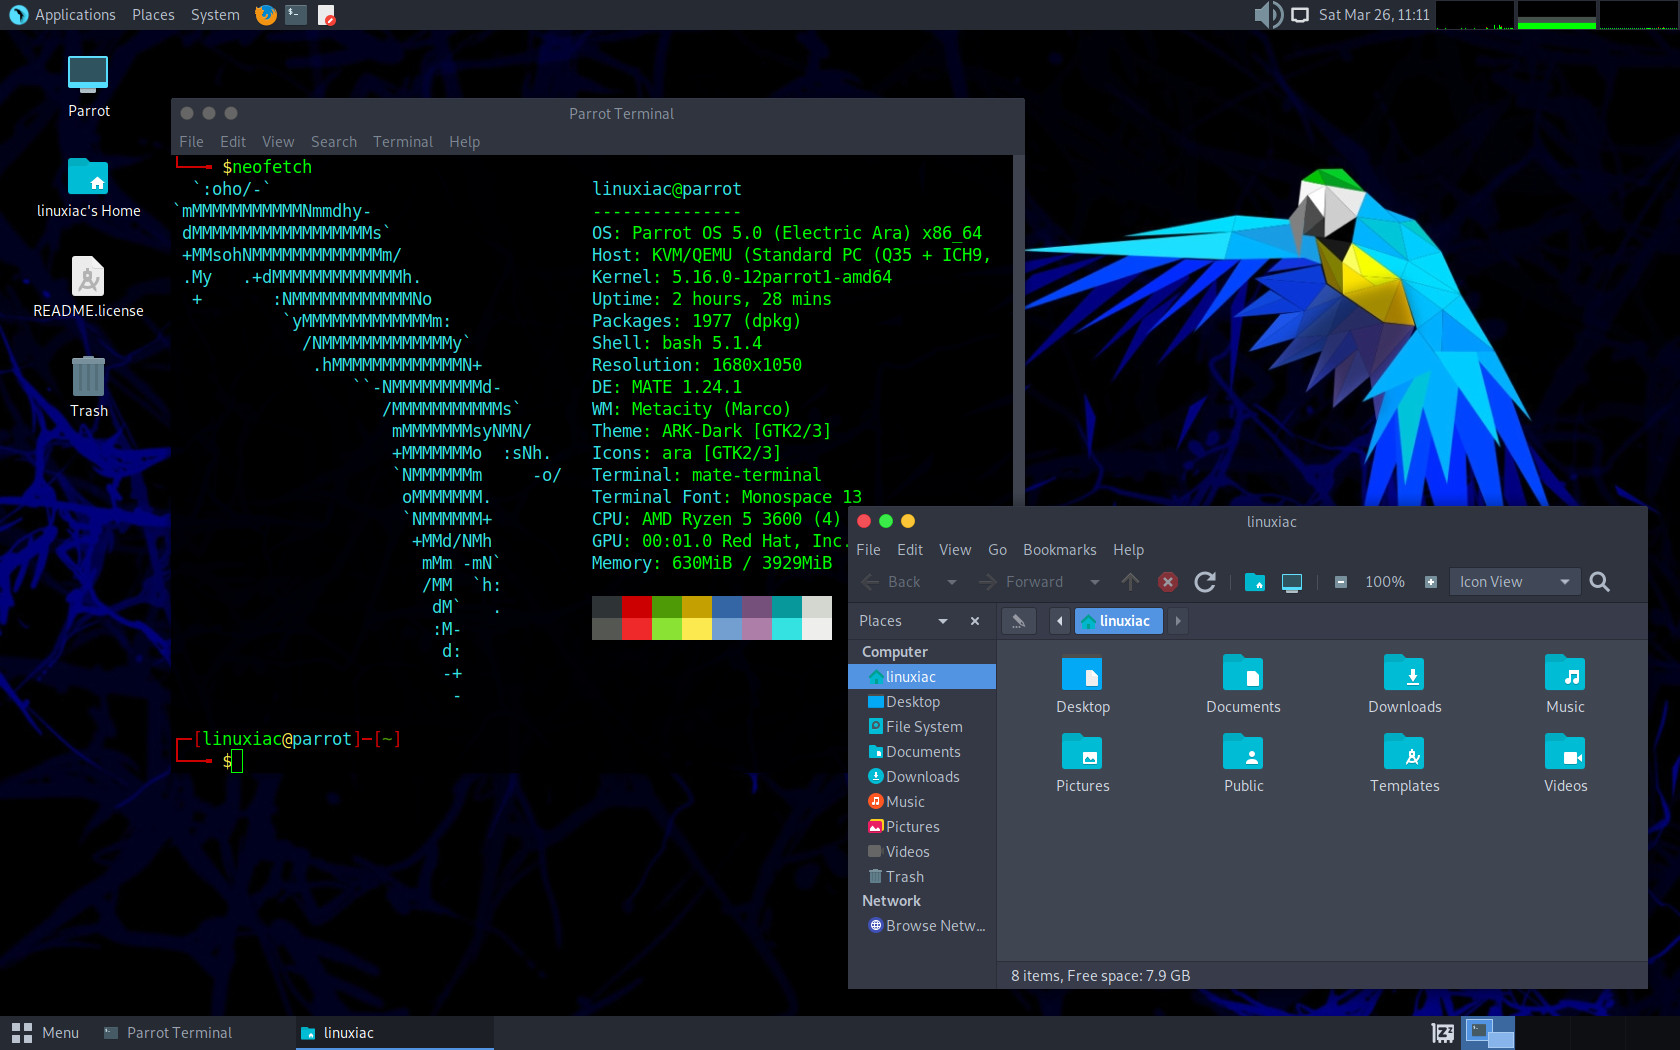Click the red swatch in neofetch palette
The height and width of the screenshot is (1050, 1680).
637,607
